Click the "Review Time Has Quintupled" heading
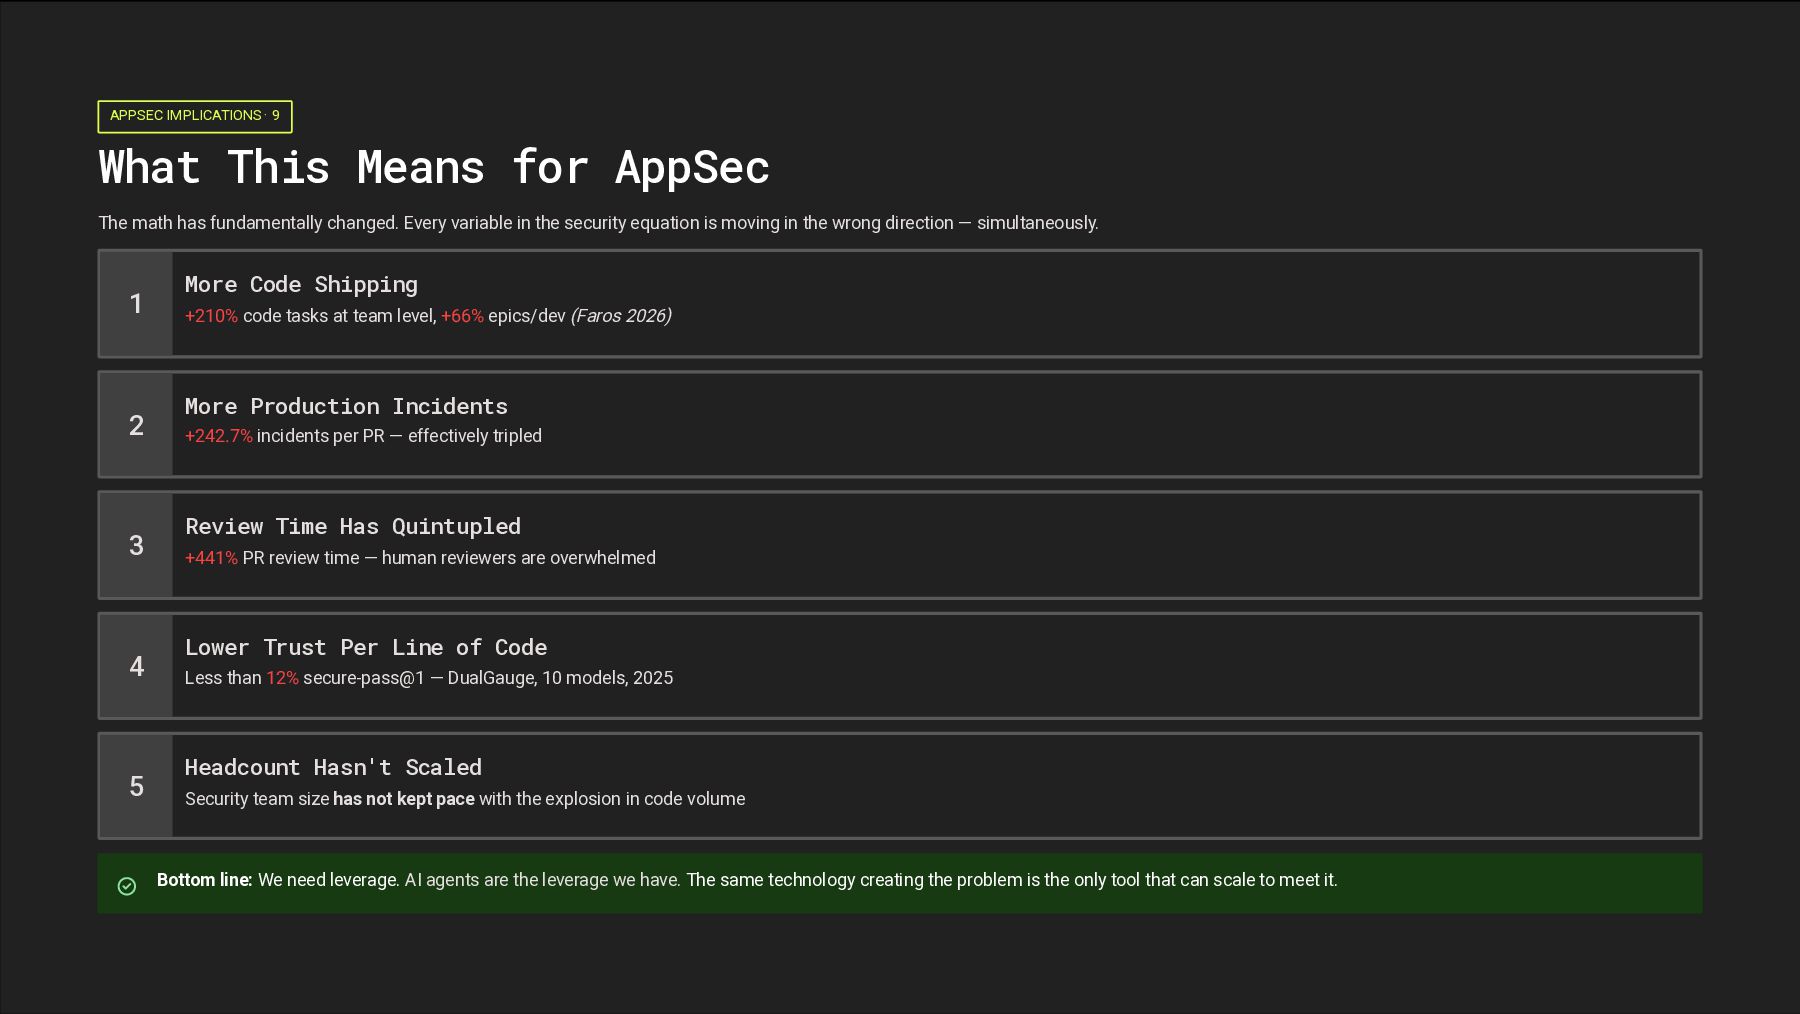Viewport: 1800px width, 1014px height. [353, 527]
